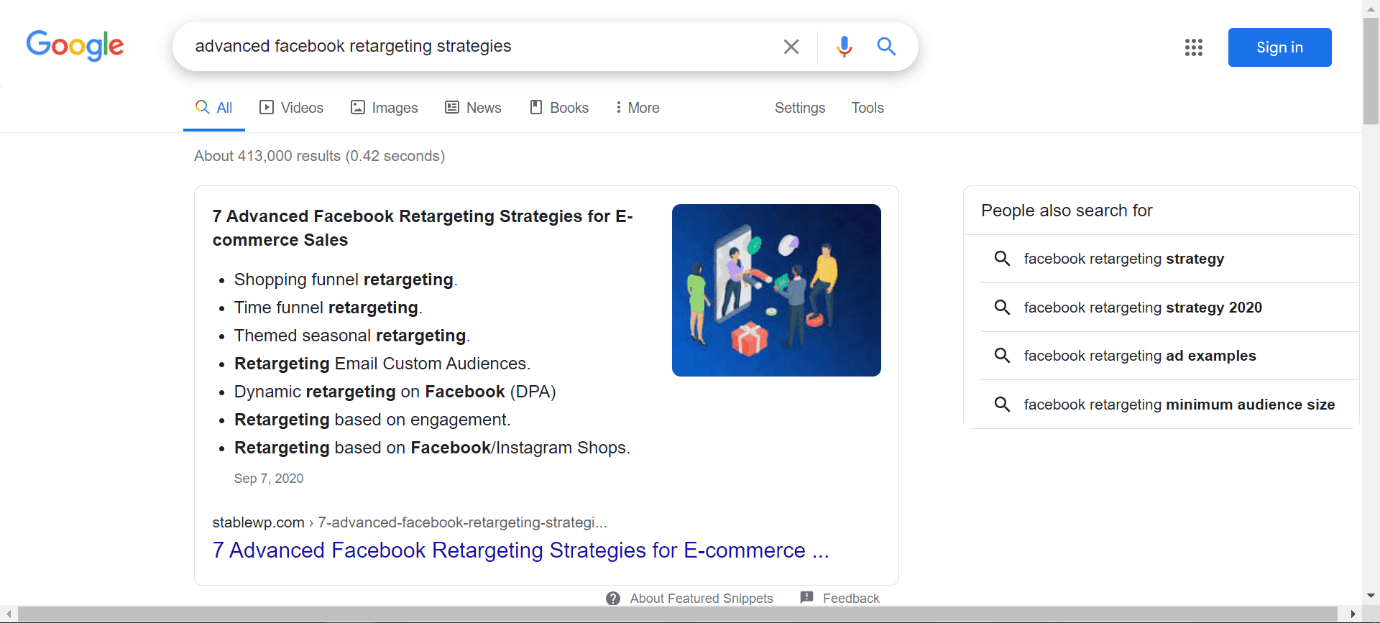Click the horizontal scrollbar left arrow

pyautogui.click(x=8, y=614)
